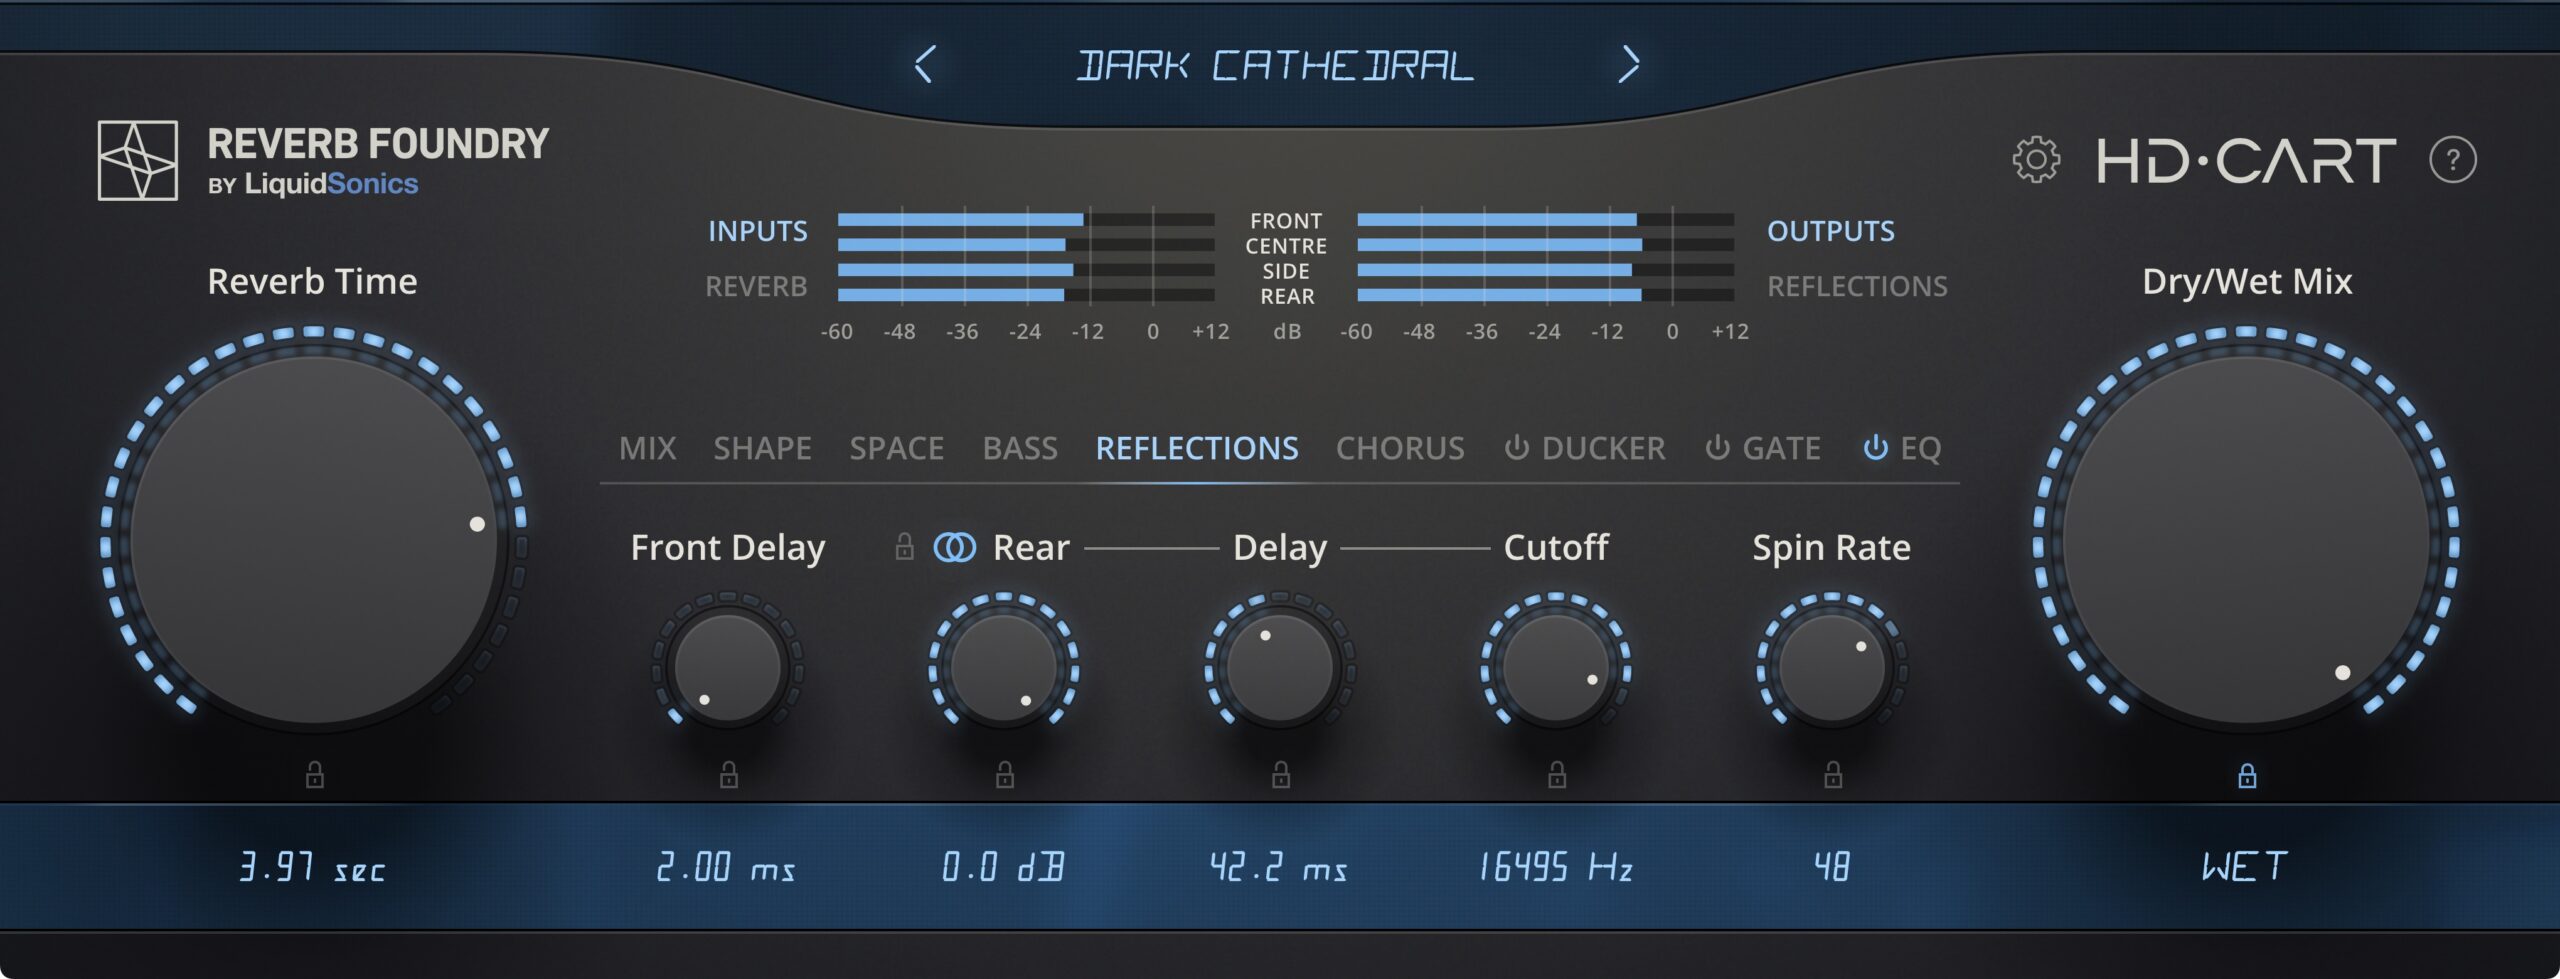Enable the Ducker power button
Screen dimensions: 2560x979
coord(1516,448)
